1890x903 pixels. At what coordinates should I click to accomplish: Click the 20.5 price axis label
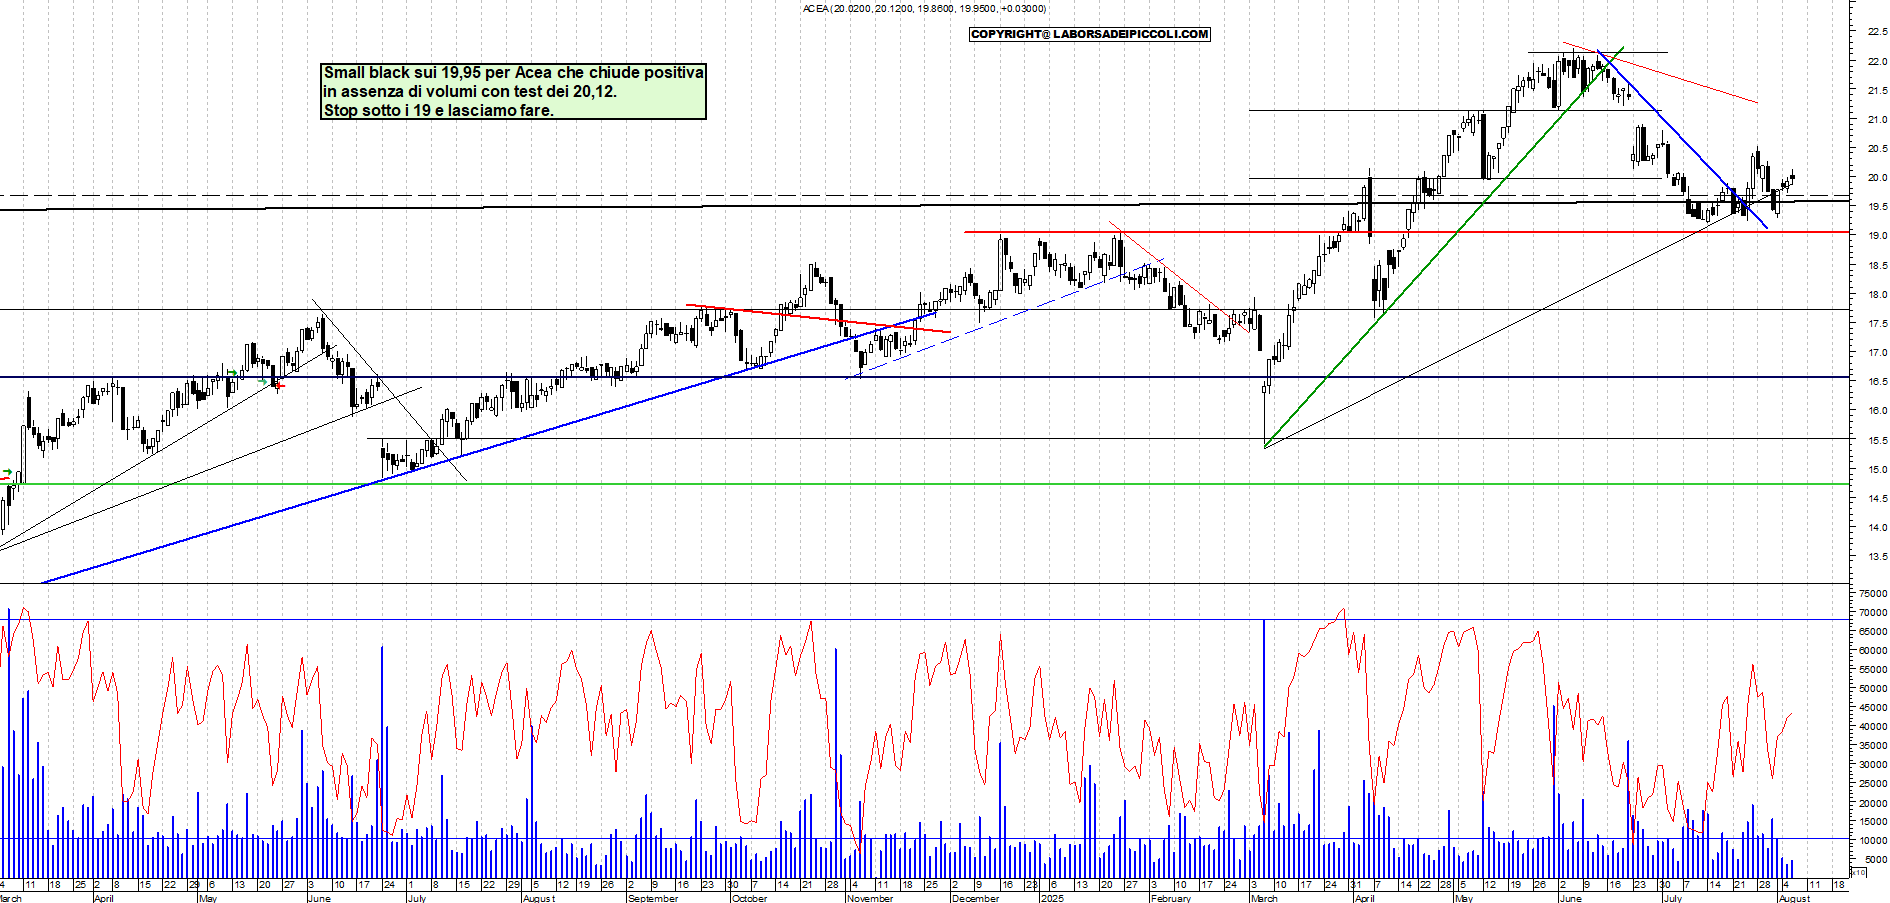(x=1877, y=149)
